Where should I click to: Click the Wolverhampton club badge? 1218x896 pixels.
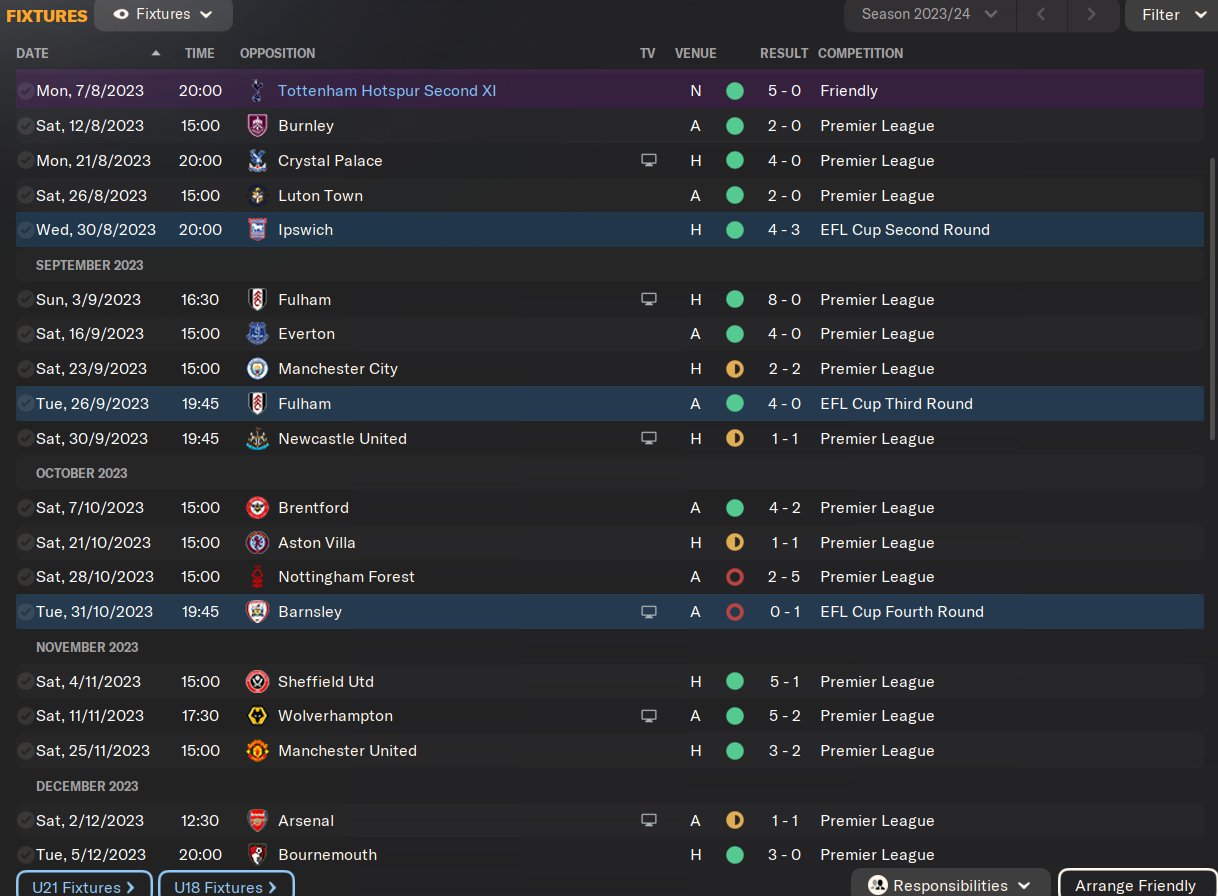pyautogui.click(x=257, y=716)
